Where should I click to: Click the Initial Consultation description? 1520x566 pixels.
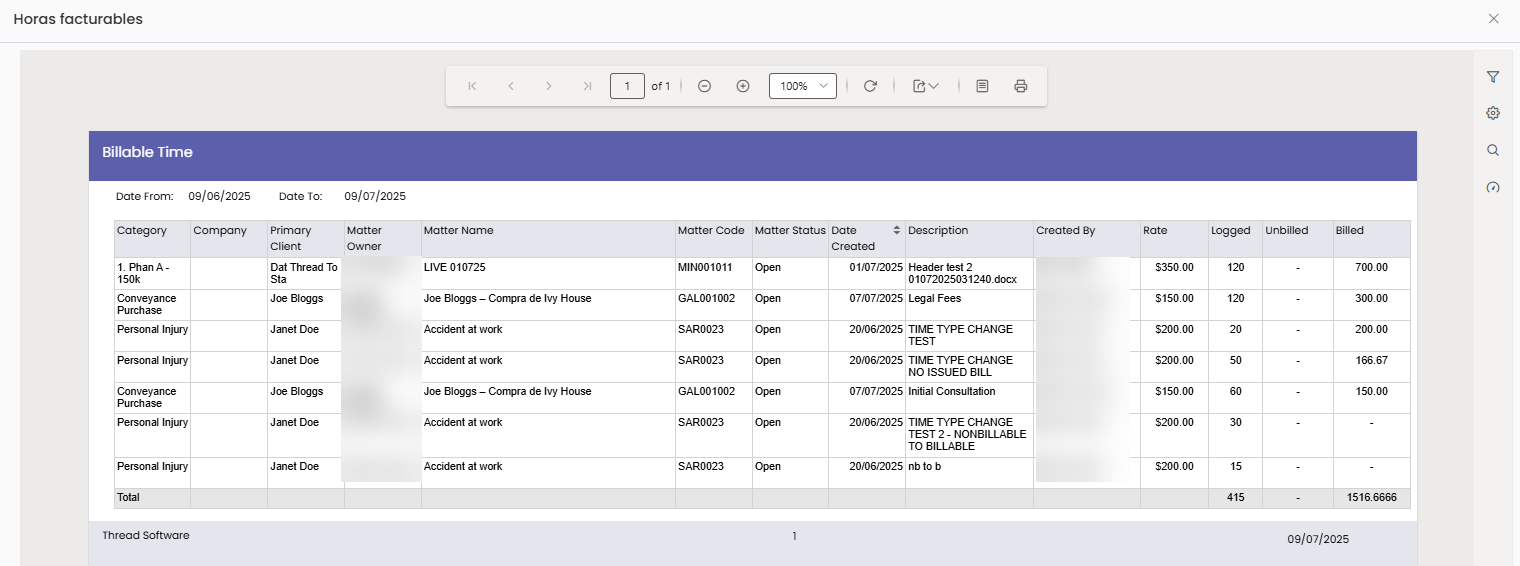click(x=952, y=392)
